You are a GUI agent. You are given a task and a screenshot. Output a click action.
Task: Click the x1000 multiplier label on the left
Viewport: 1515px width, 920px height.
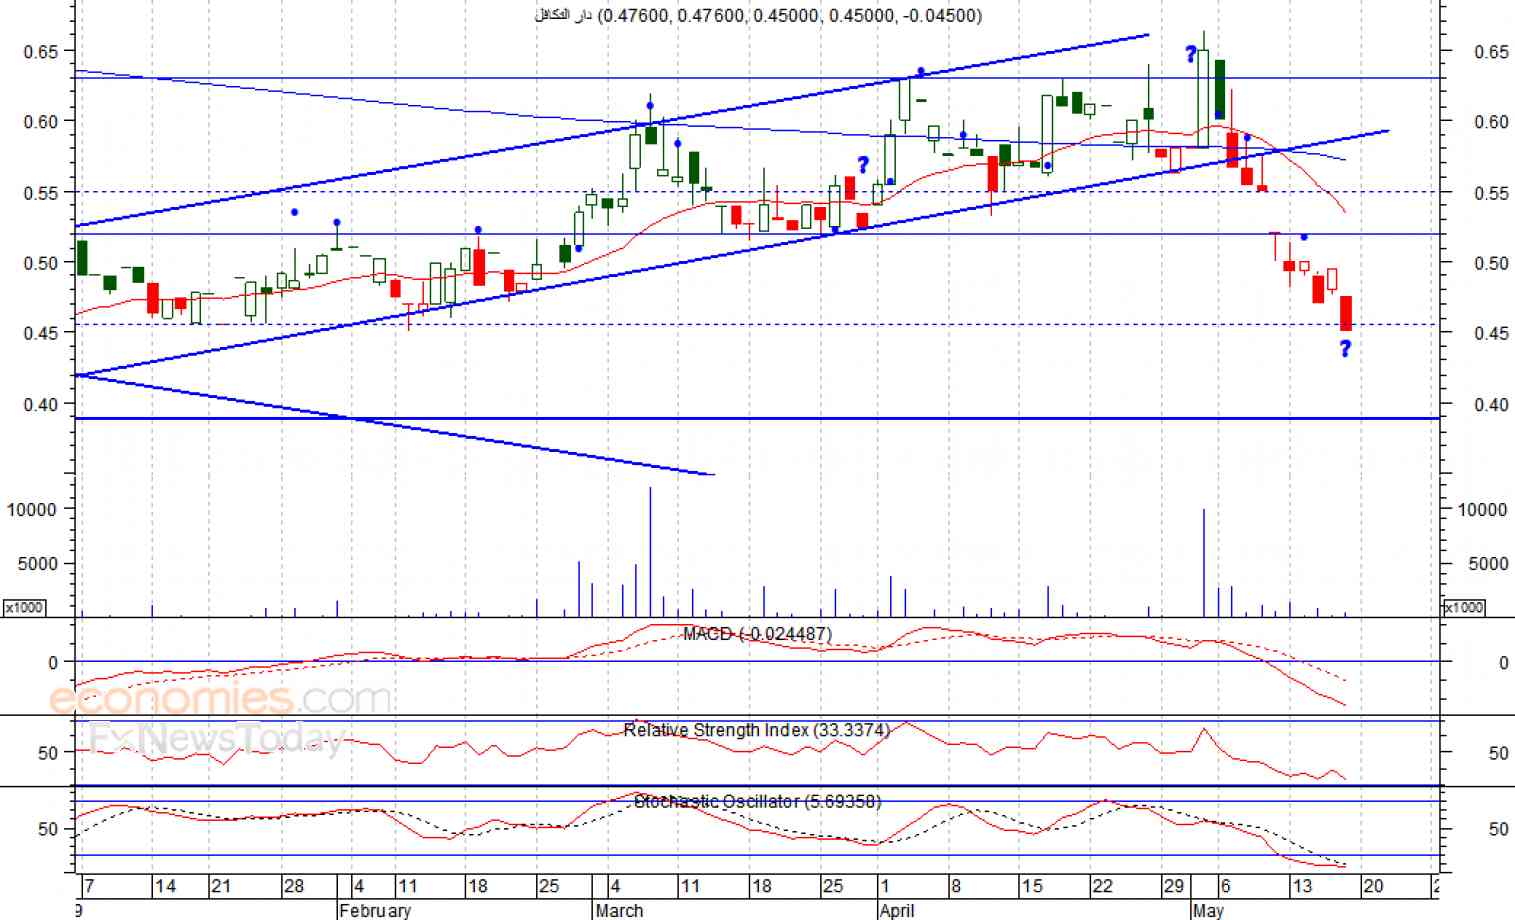[x=24, y=608]
